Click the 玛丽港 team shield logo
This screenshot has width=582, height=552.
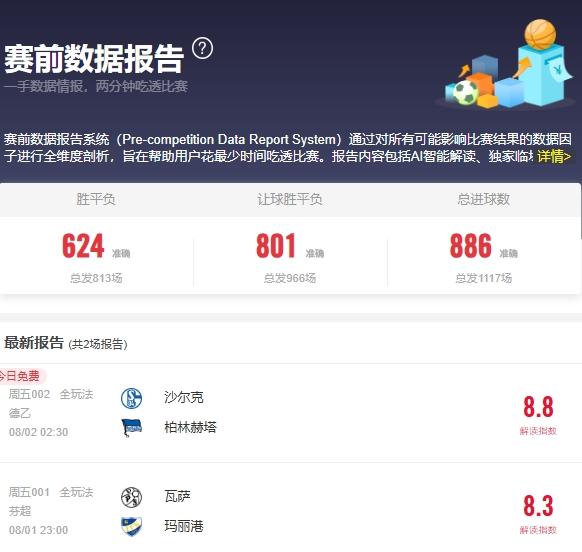point(131,526)
